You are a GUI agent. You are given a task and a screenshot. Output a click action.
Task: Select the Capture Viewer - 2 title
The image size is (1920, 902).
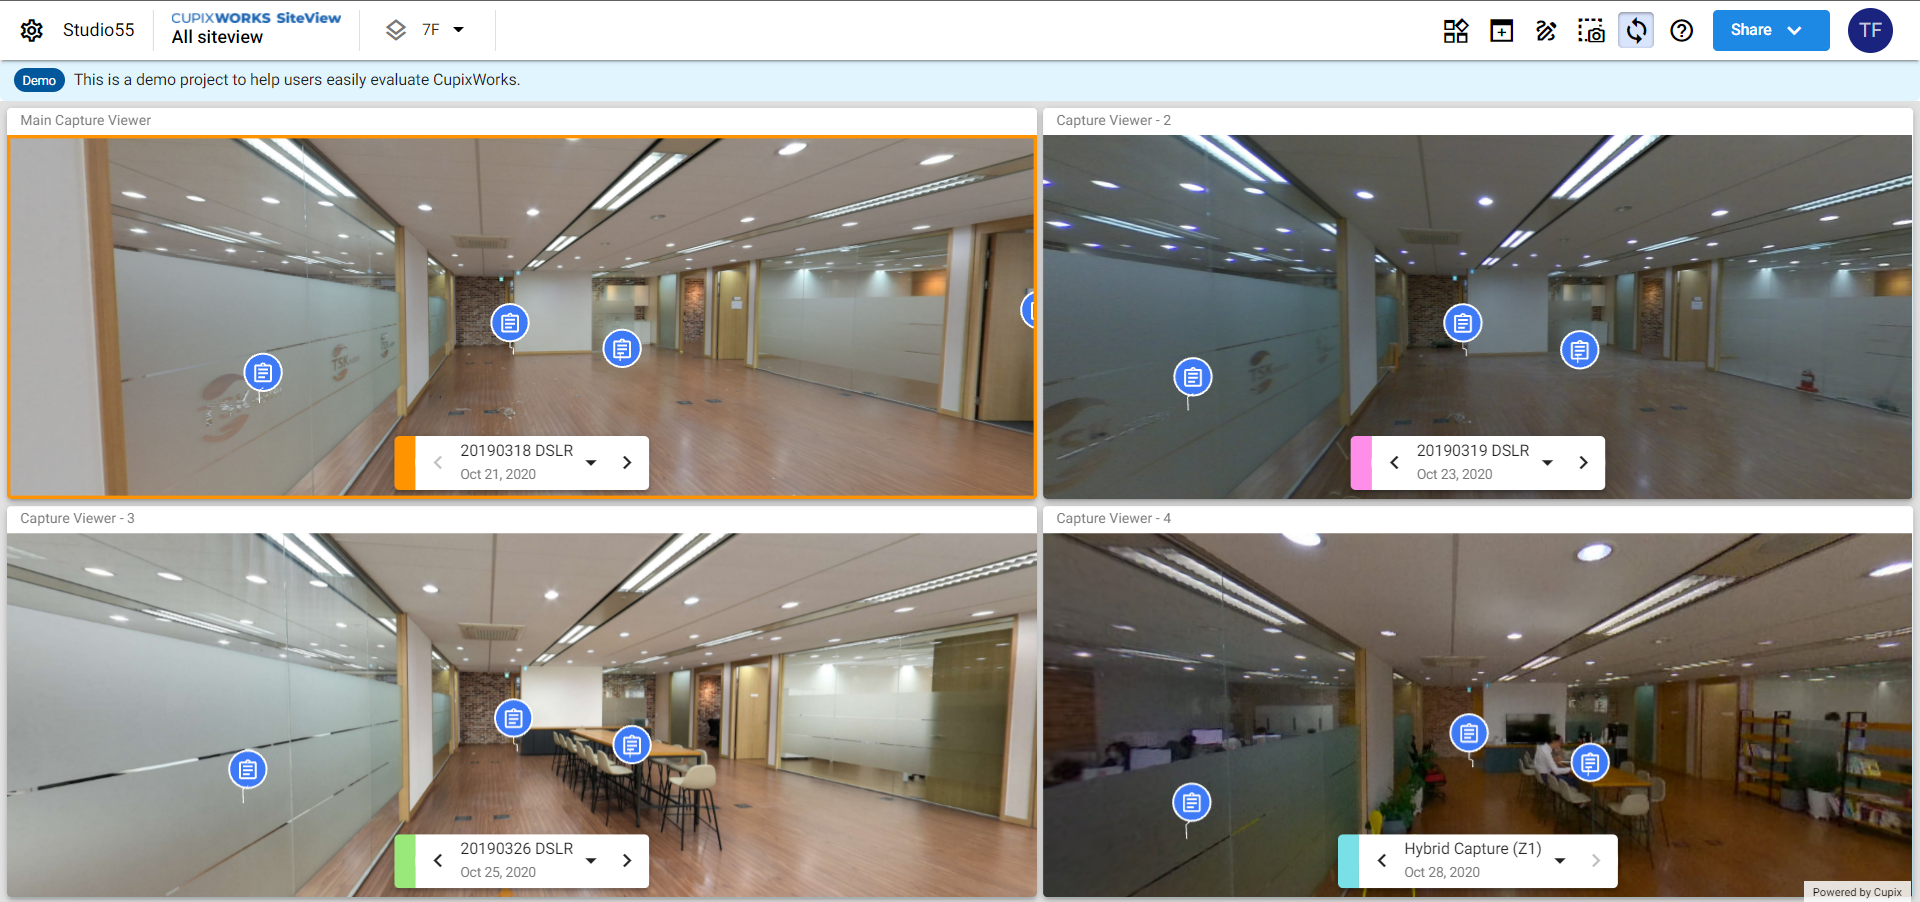point(1113,120)
